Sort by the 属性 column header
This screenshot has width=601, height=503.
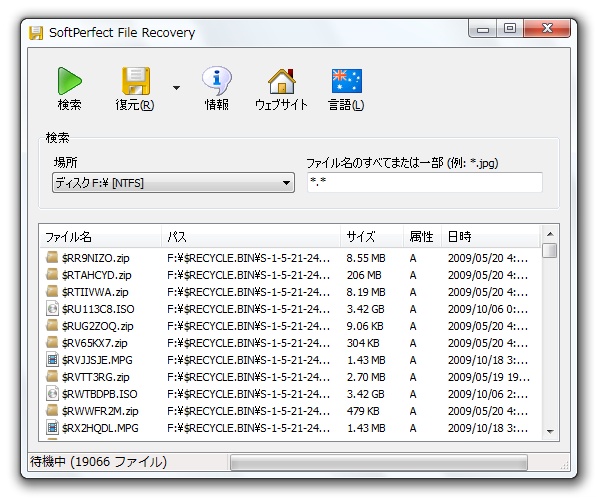[422, 237]
